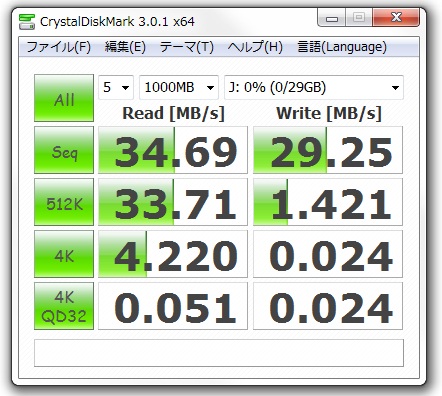Click the 4K read result 4.220
The image size is (442, 396).
click(x=173, y=254)
